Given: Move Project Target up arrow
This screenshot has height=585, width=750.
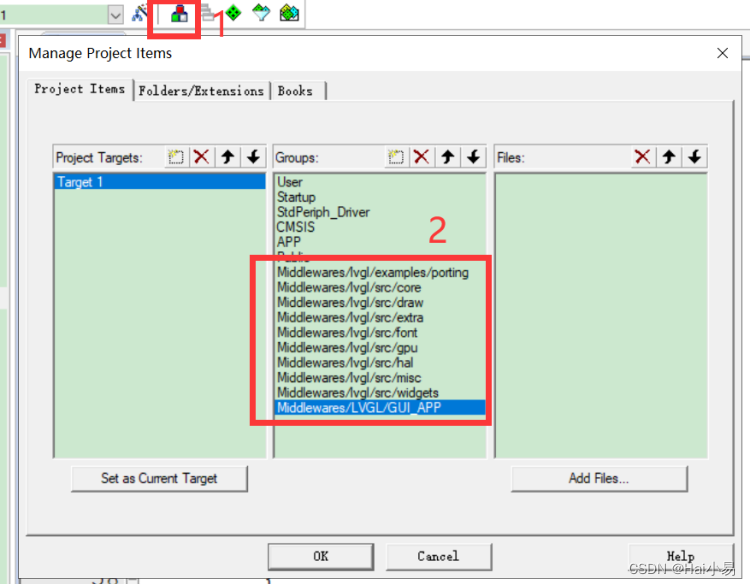Looking at the screenshot, I should (x=228, y=157).
